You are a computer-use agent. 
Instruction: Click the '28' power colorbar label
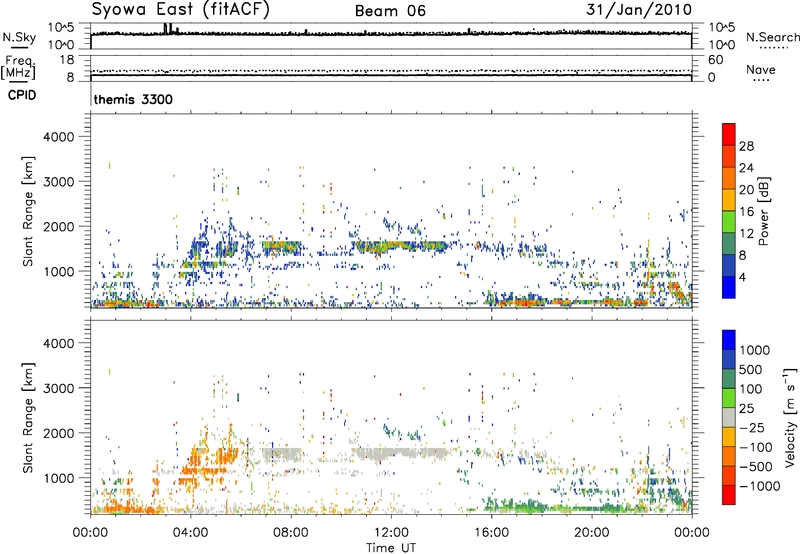tap(746, 146)
